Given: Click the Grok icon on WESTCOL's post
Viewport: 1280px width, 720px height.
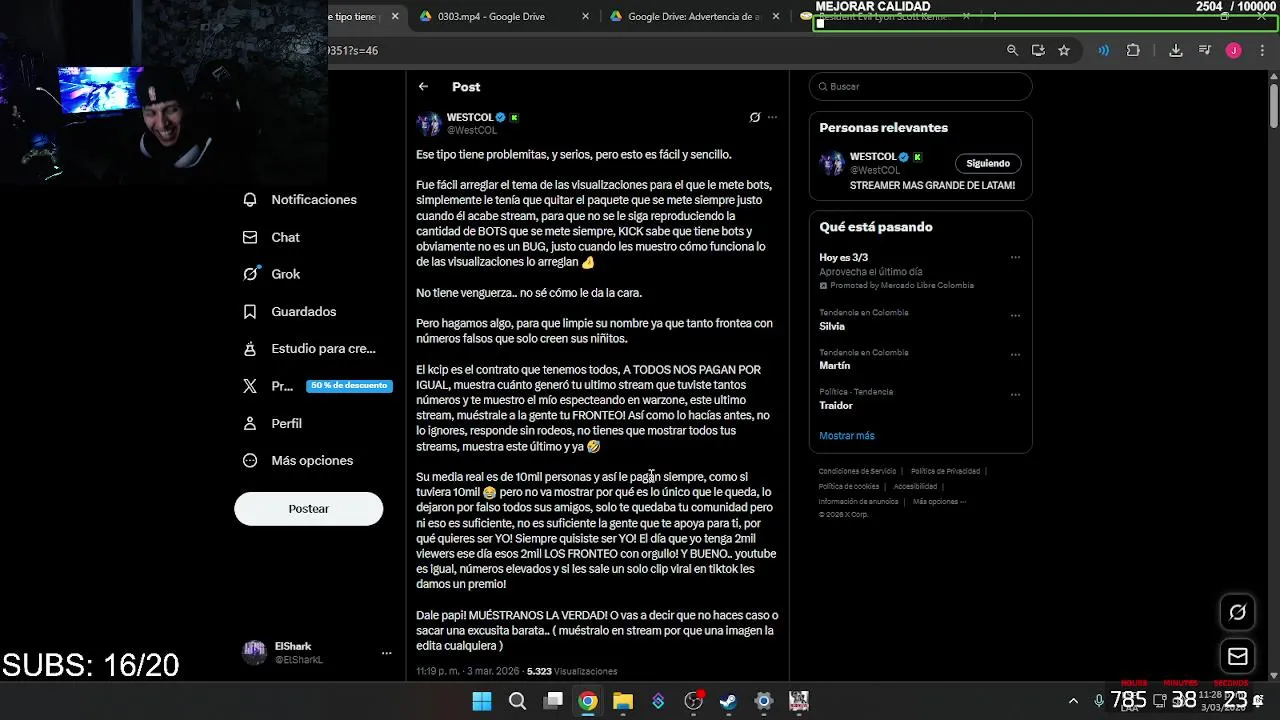Looking at the screenshot, I should (x=755, y=117).
